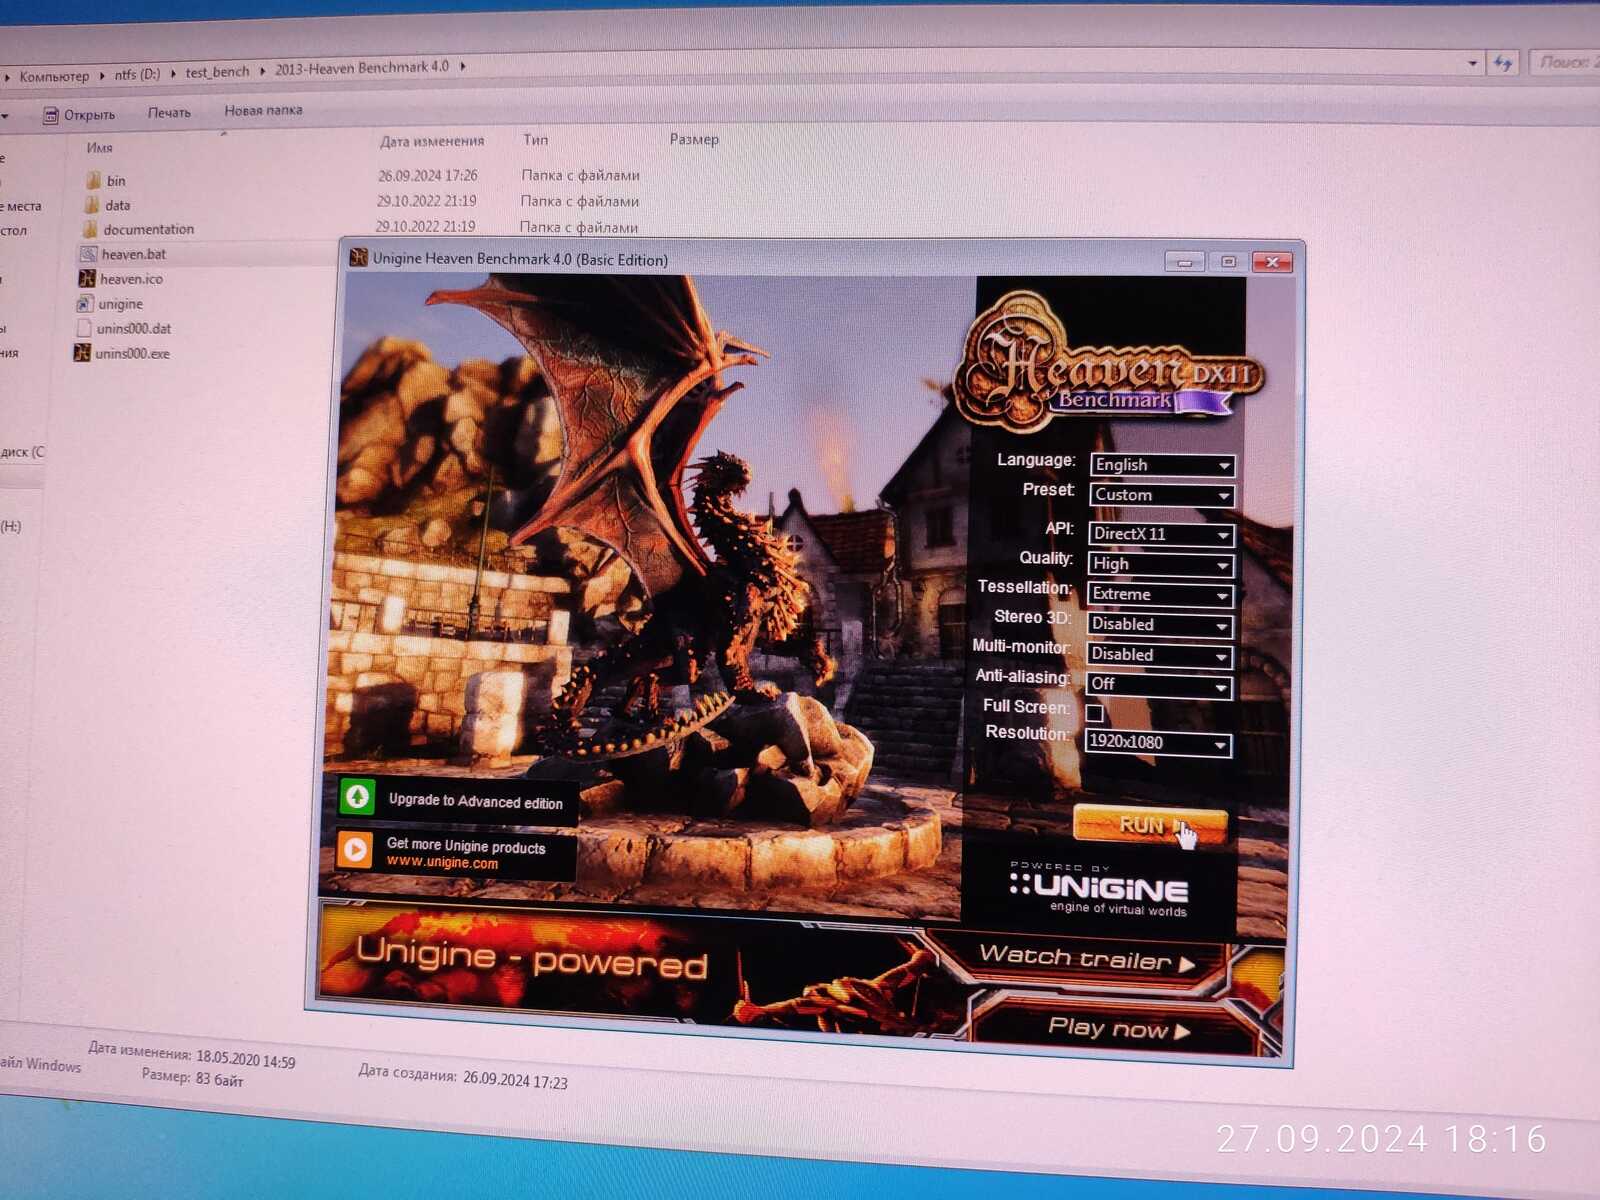The image size is (1600, 1200).
Task: Click the 2013-Heaven Benchmark 4.0 breadcrumb
Action: [362, 68]
